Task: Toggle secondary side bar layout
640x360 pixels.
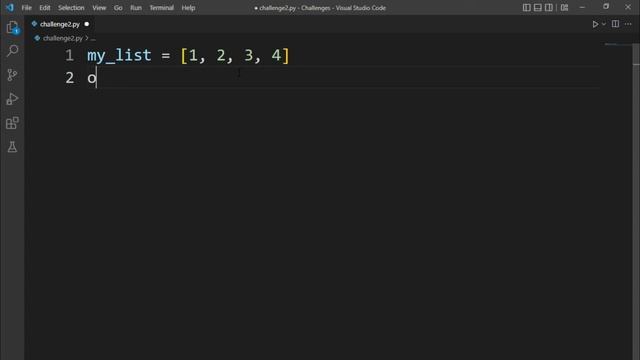Action: pyautogui.click(x=549, y=7)
